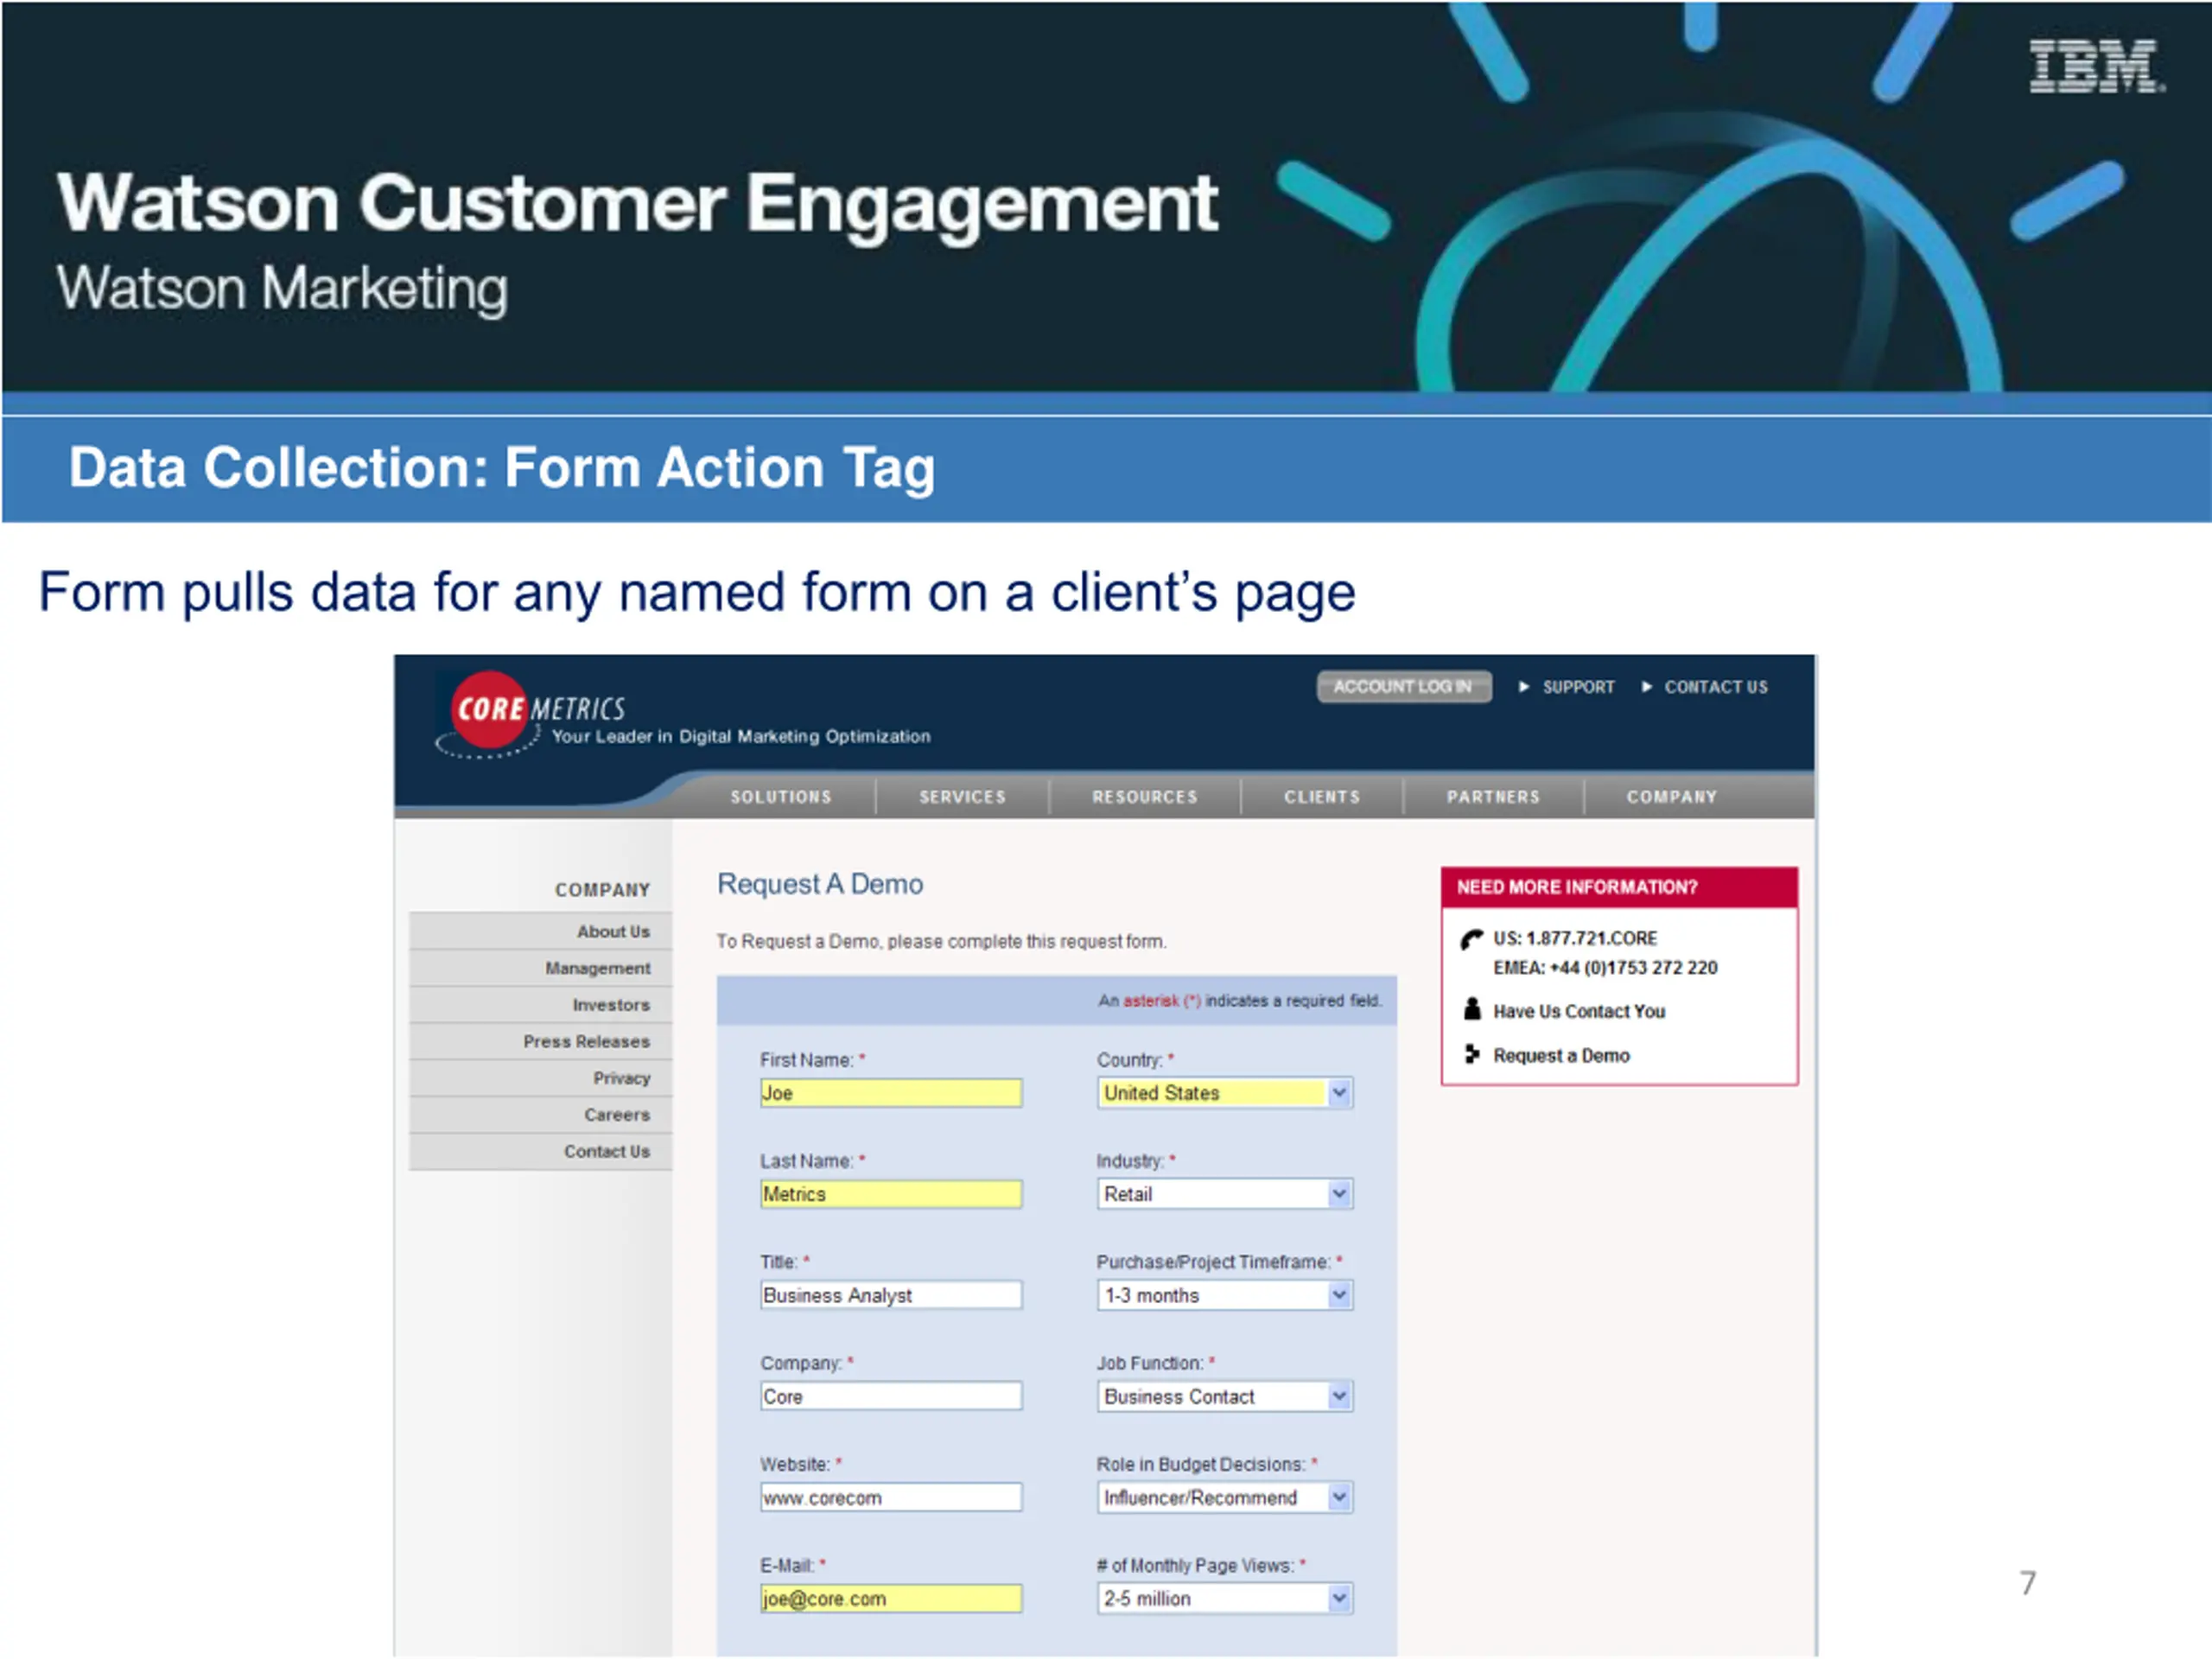
Task: Click the Title field with Business Analyst
Action: click(x=891, y=1295)
